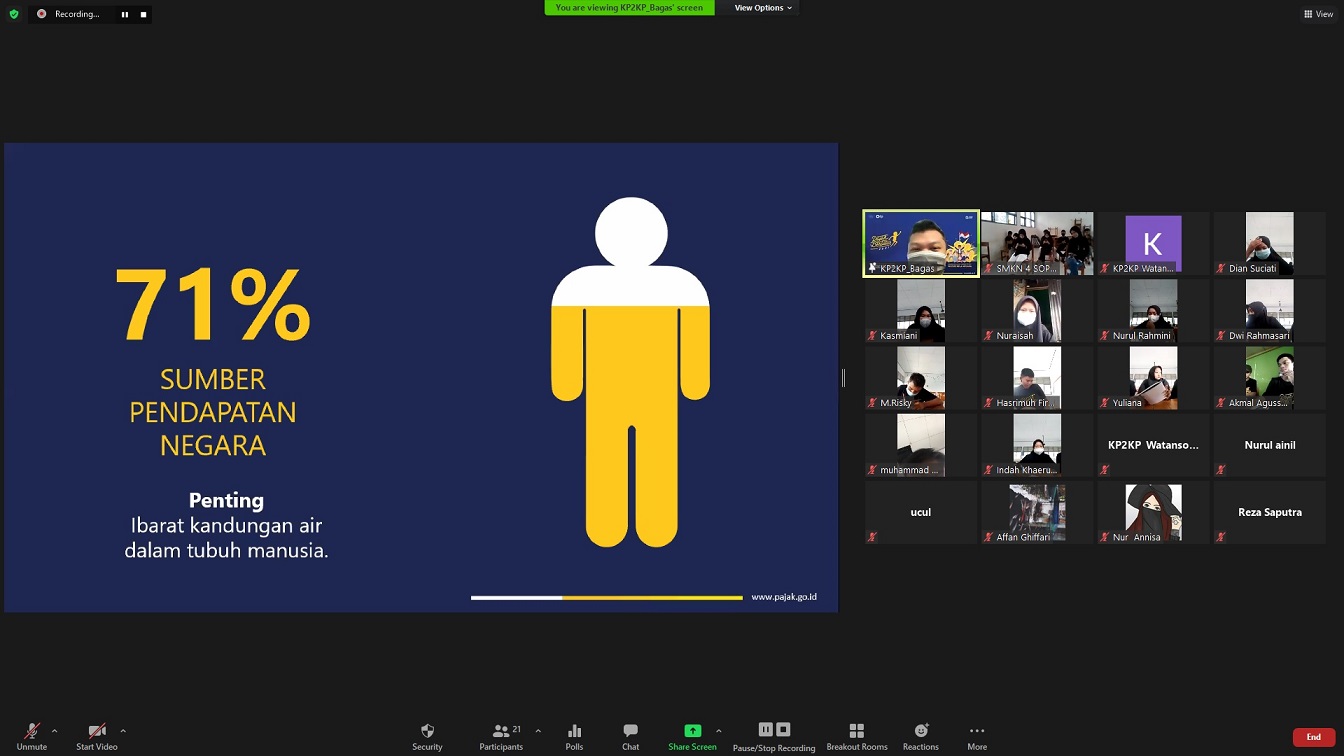Expand video settings arrow next to Start Video

coord(123,731)
